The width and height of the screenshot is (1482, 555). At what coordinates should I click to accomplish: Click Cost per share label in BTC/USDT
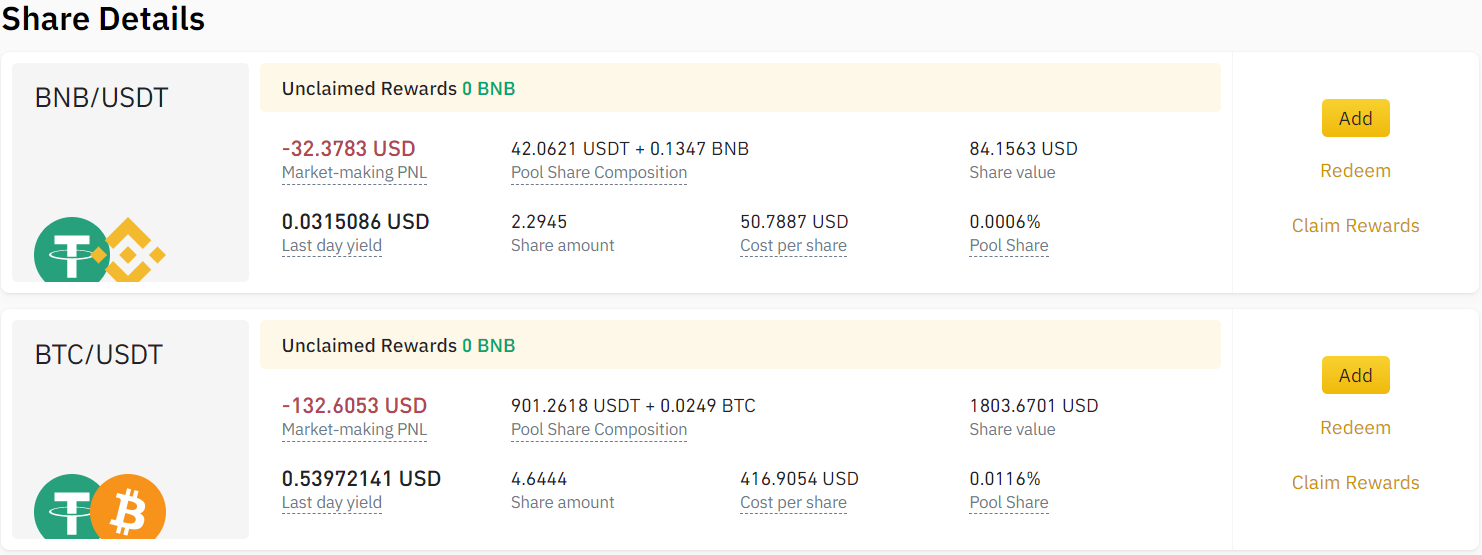click(793, 503)
